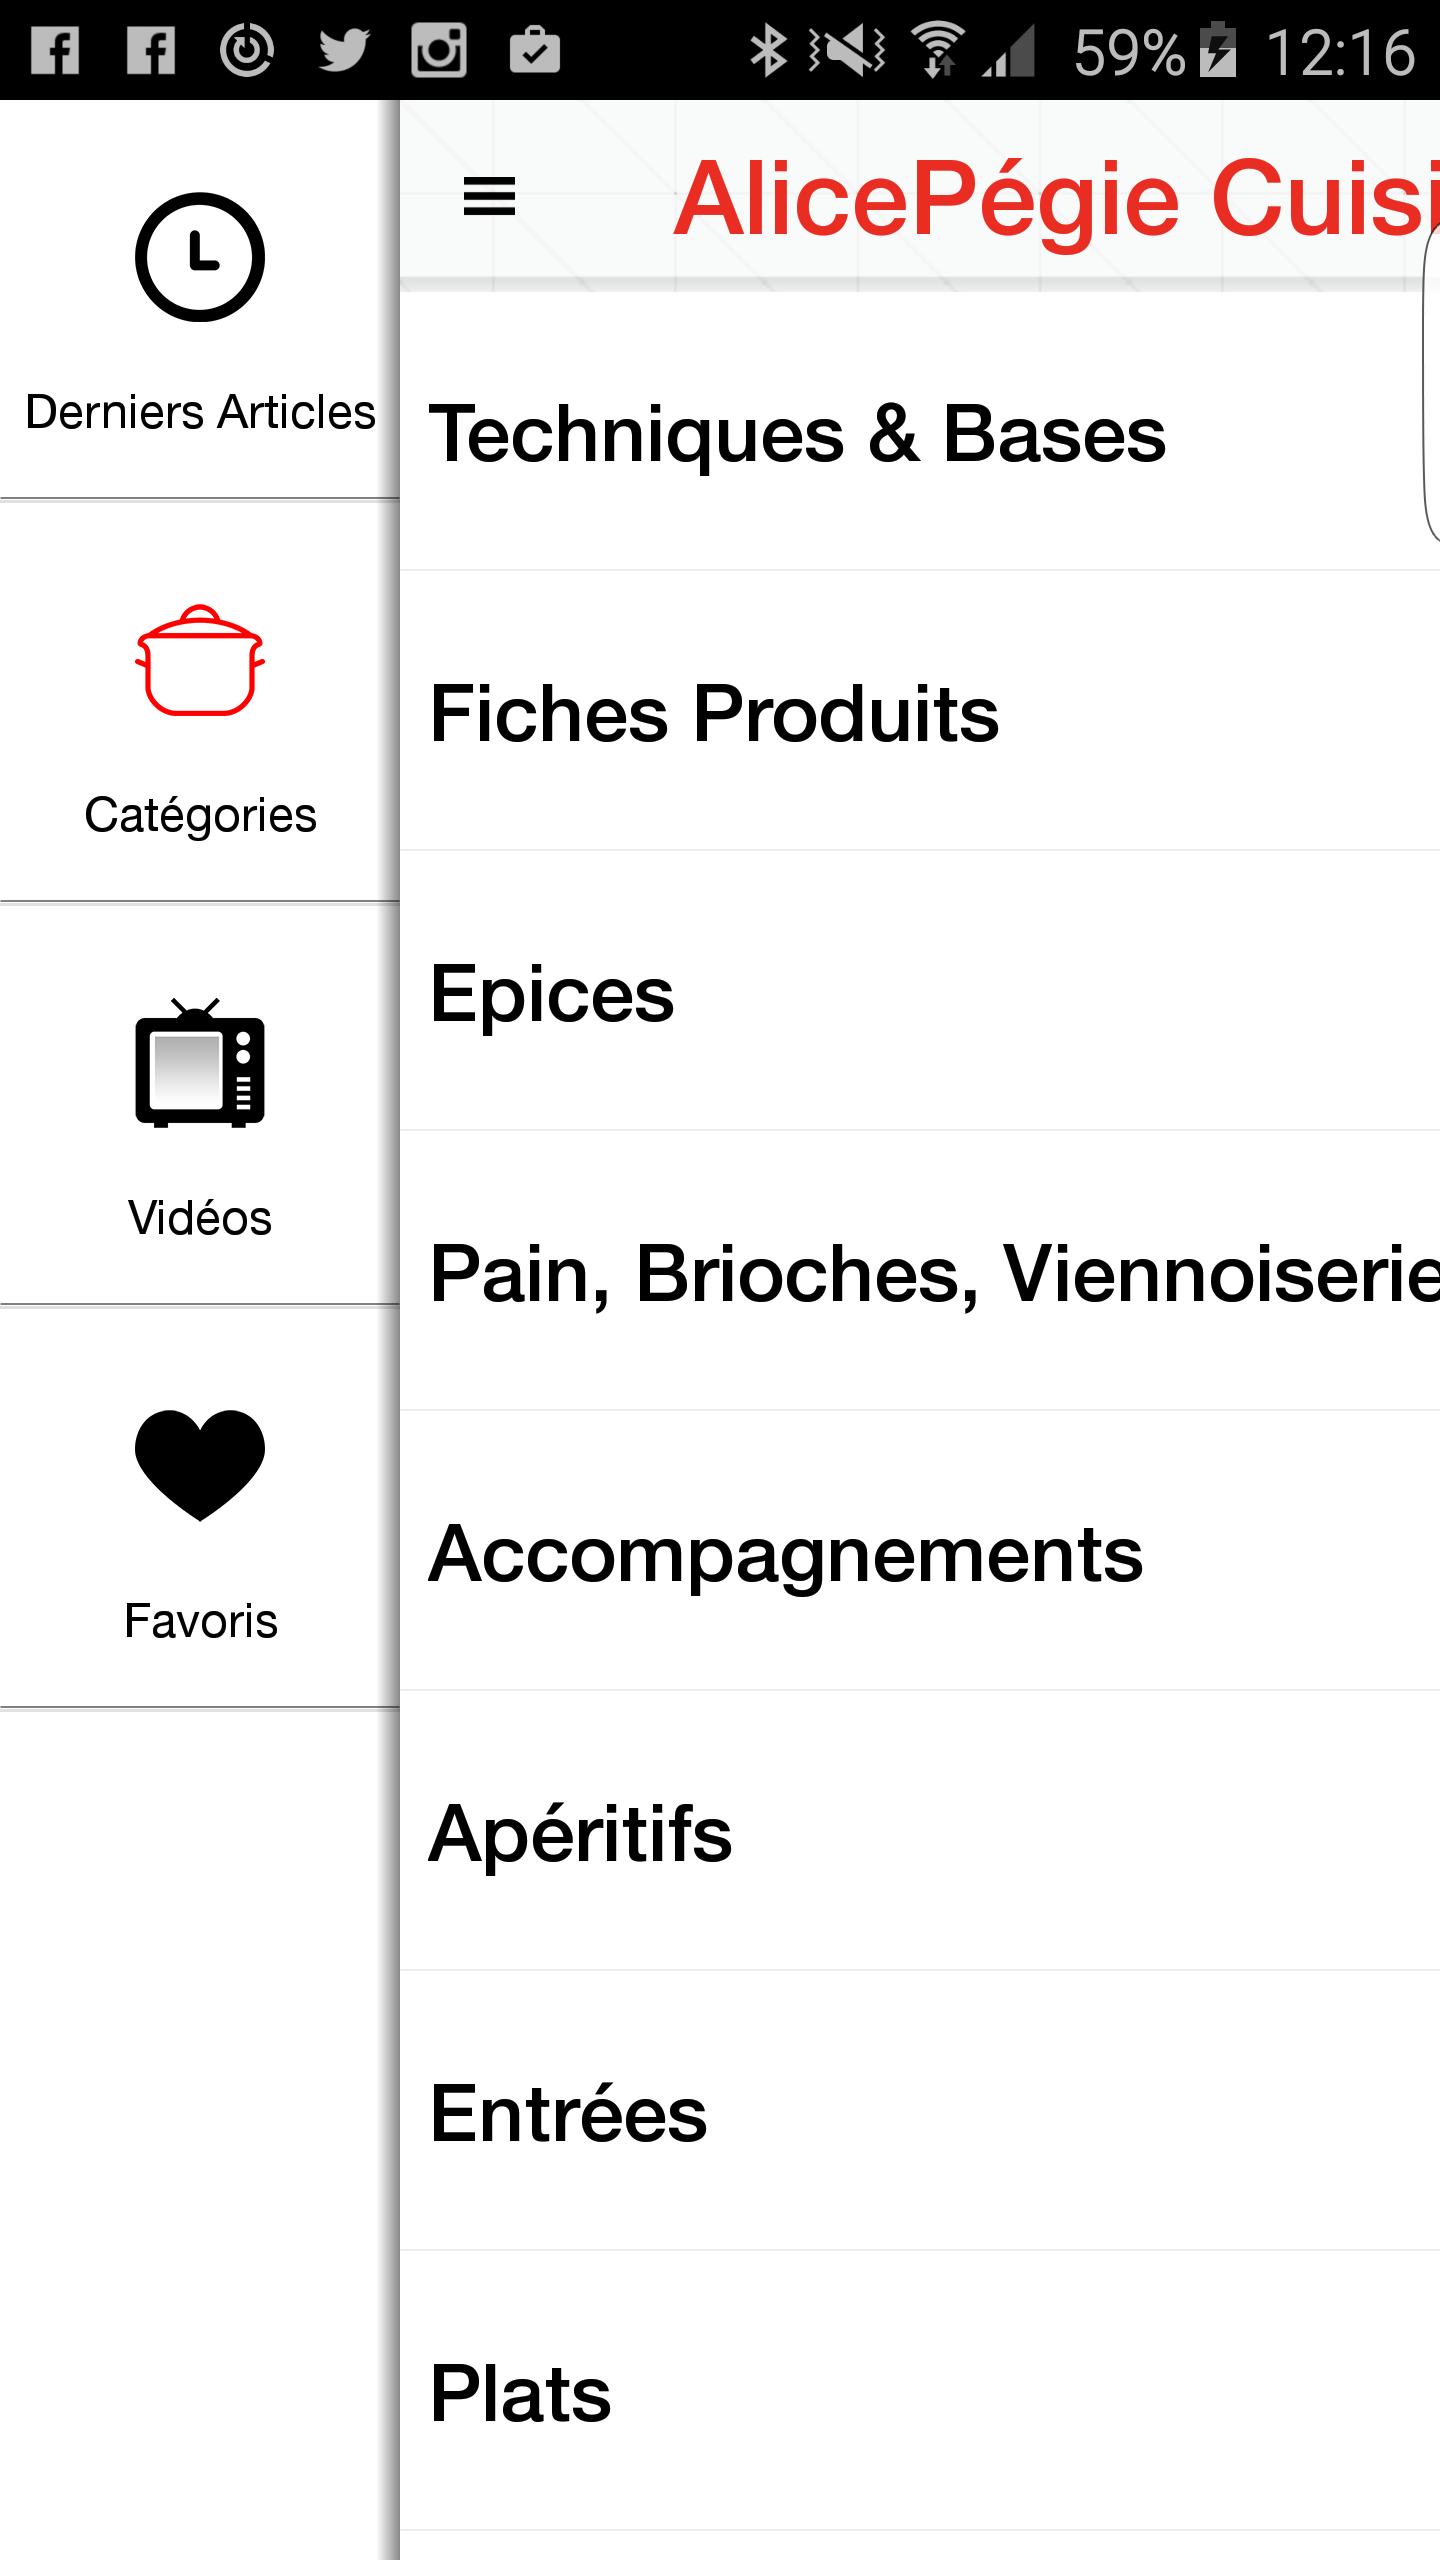
Task: Tap the Bluetooth status icon
Action: [x=768, y=50]
